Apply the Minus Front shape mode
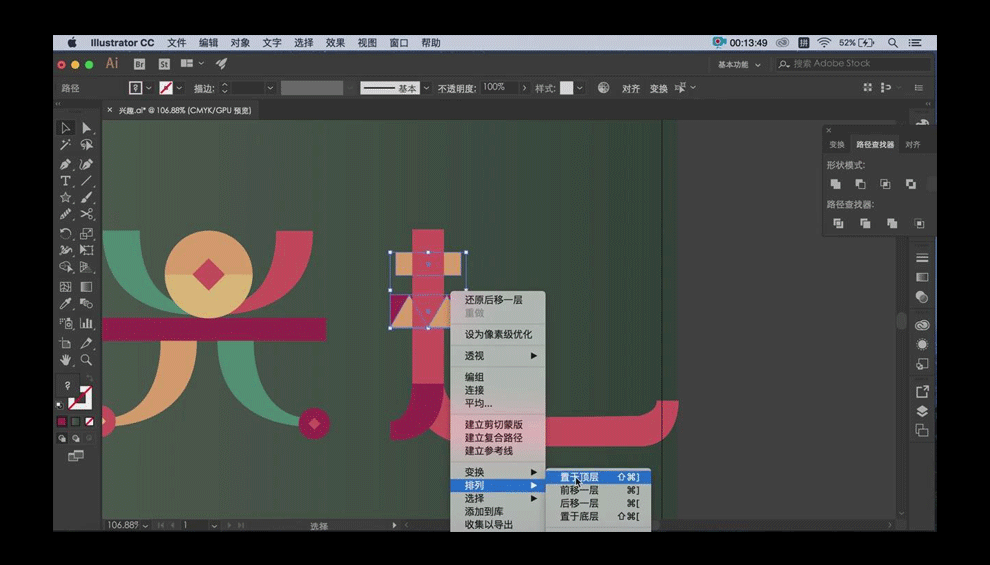 [x=860, y=184]
